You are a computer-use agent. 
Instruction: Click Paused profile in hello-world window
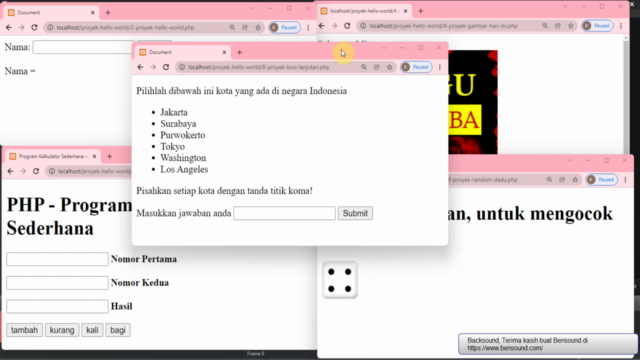(284, 27)
